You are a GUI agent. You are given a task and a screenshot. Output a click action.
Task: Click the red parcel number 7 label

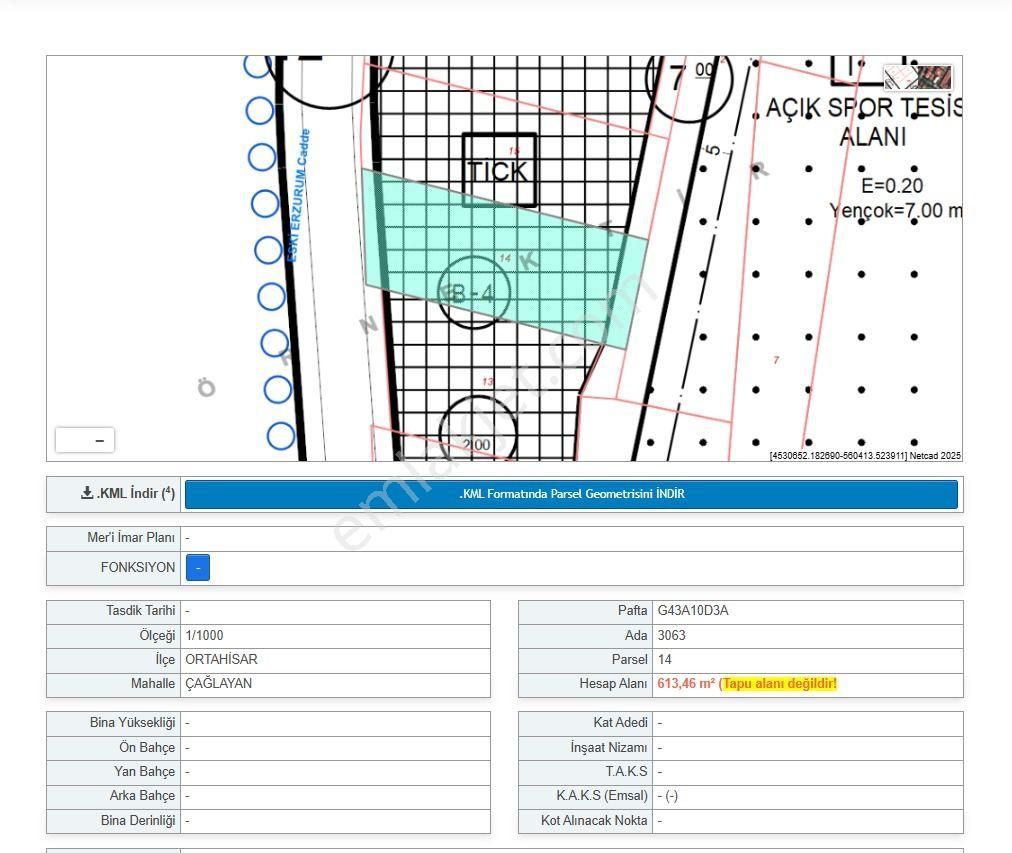tap(776, 360)
